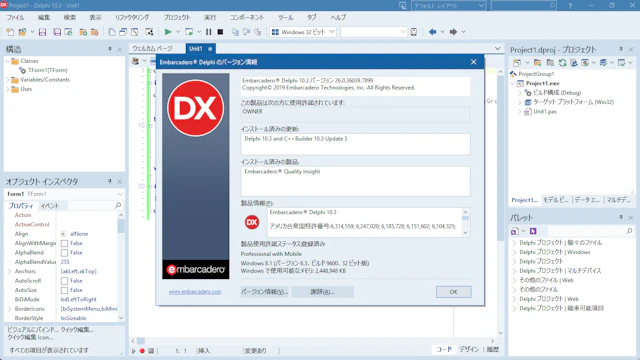This screenshot has width=640, height=360.
Task: Click the Pause toolbar icon
Action: click(209, 32)
